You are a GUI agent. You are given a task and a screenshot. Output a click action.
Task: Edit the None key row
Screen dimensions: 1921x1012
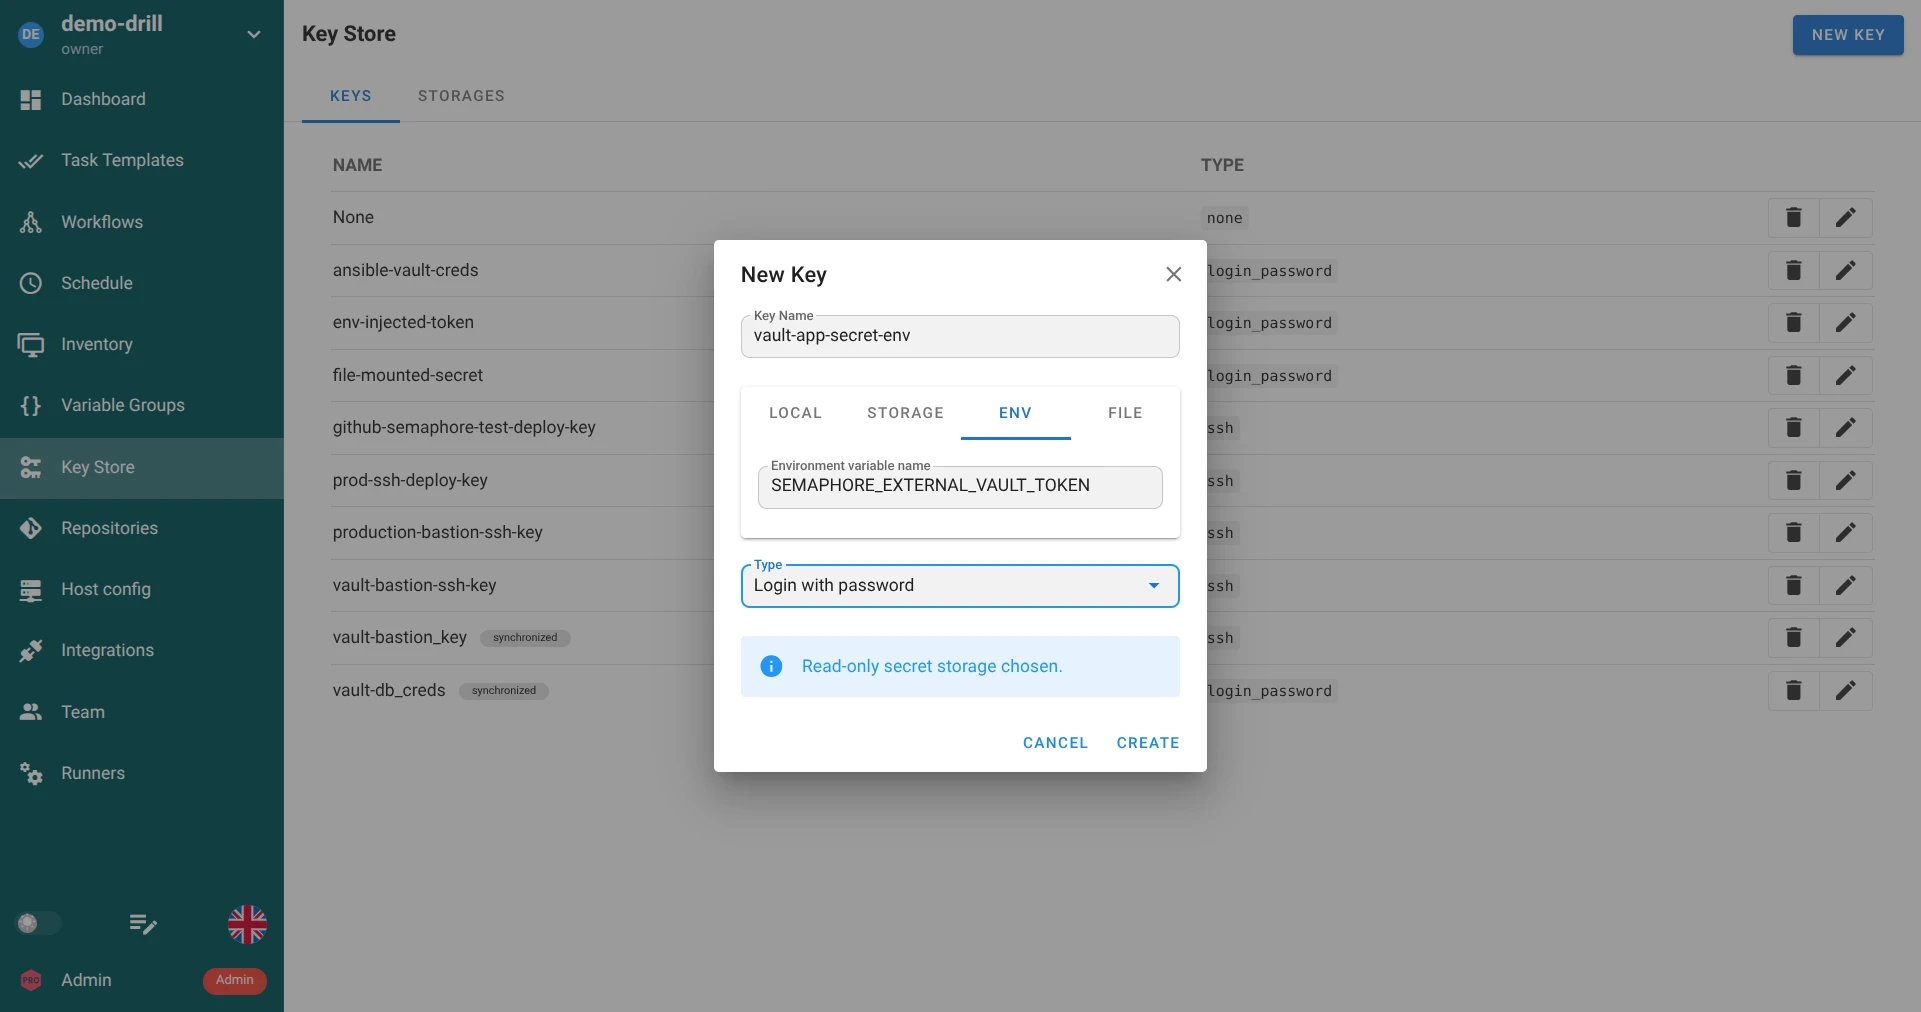1845,217
